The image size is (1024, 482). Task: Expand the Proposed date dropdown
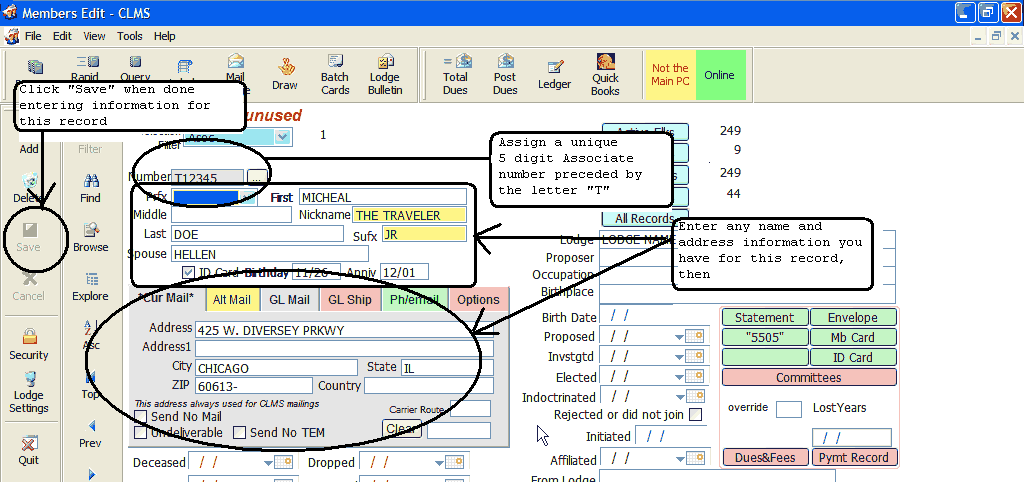[679, 337]
